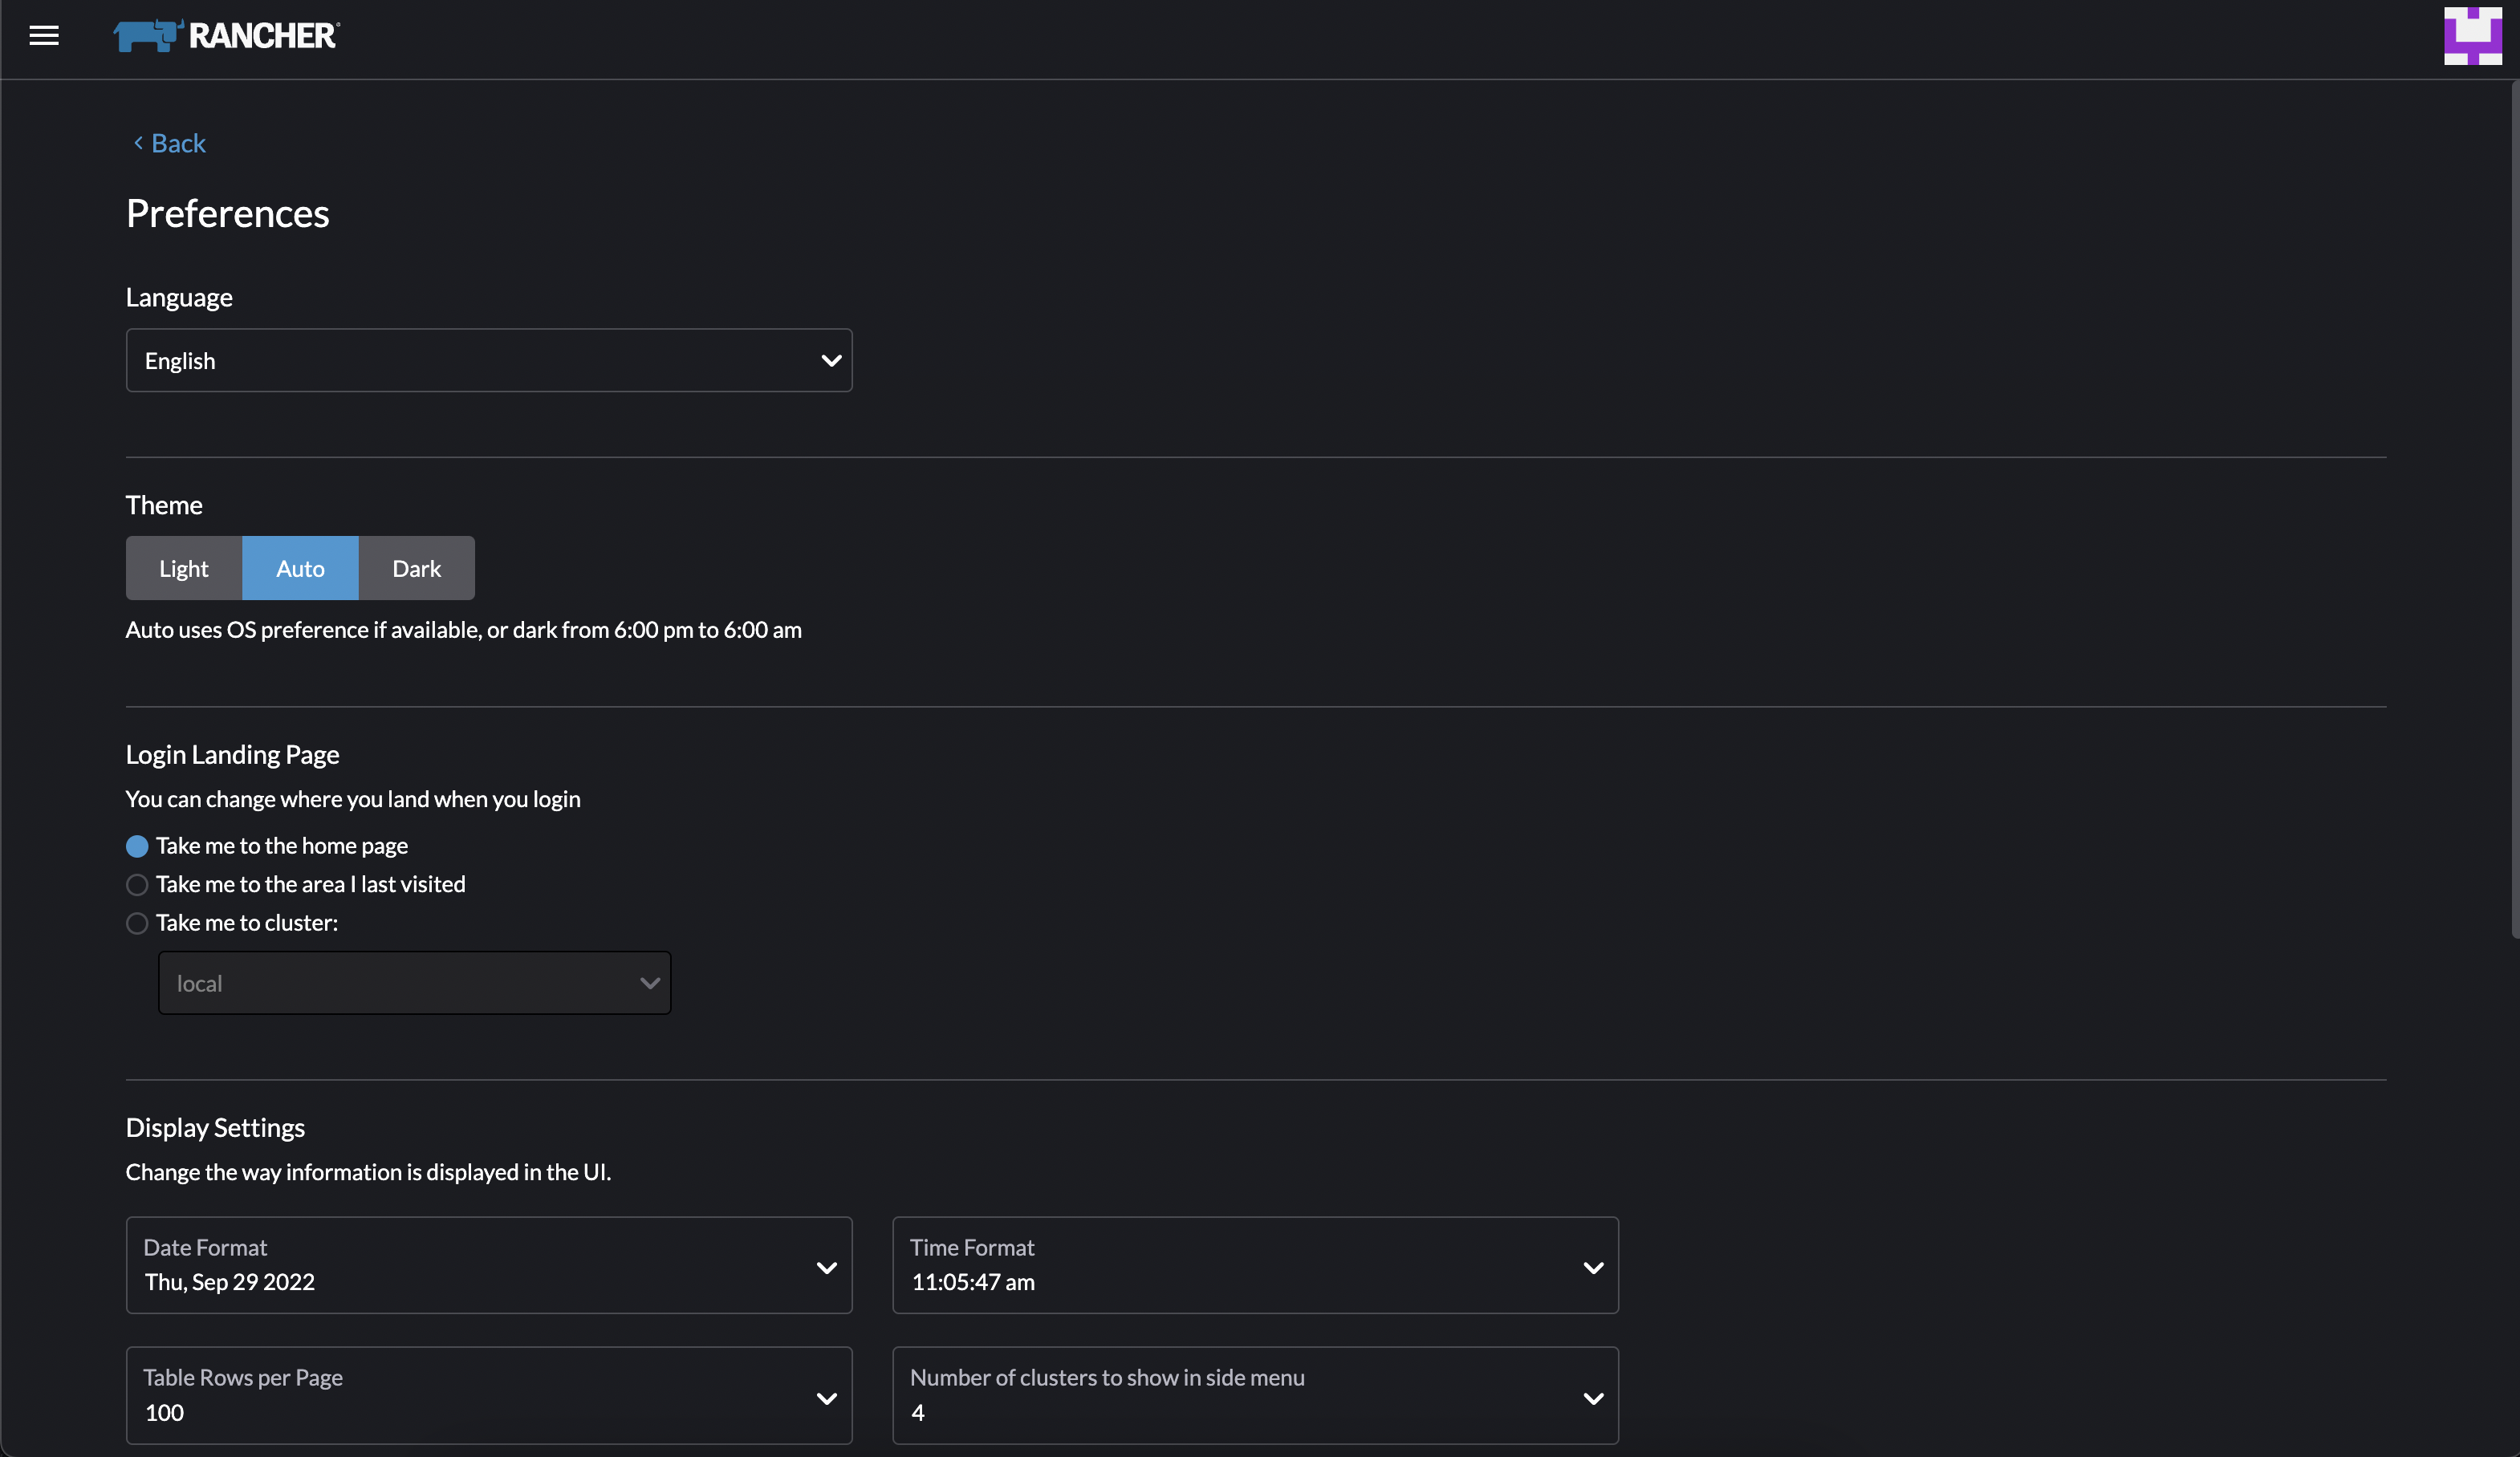The image size is (2520, 1457).
Task: Choose 'Take me to the area I last visited'
Action: (x=136, y=884)
